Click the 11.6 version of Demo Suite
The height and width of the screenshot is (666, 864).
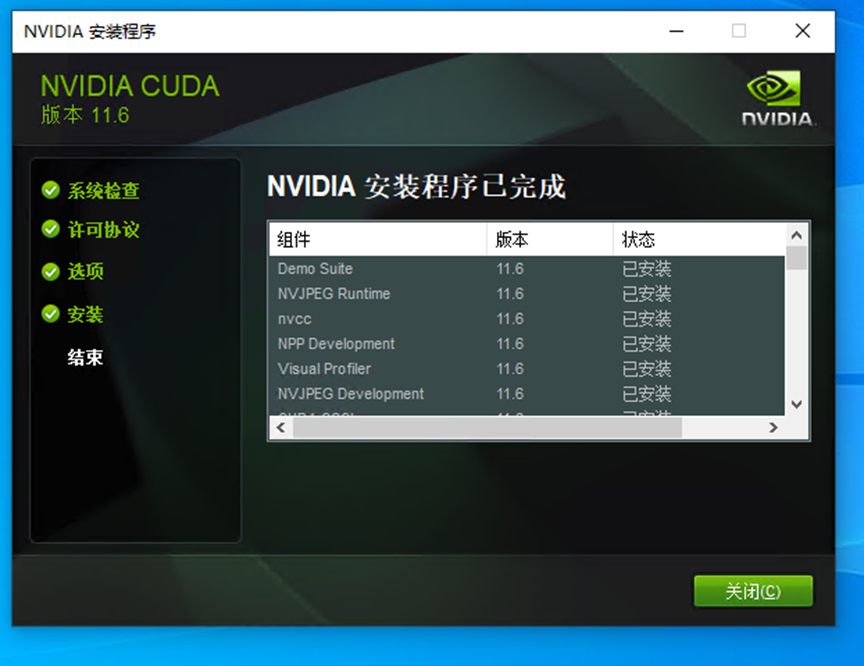pos(510,269)
